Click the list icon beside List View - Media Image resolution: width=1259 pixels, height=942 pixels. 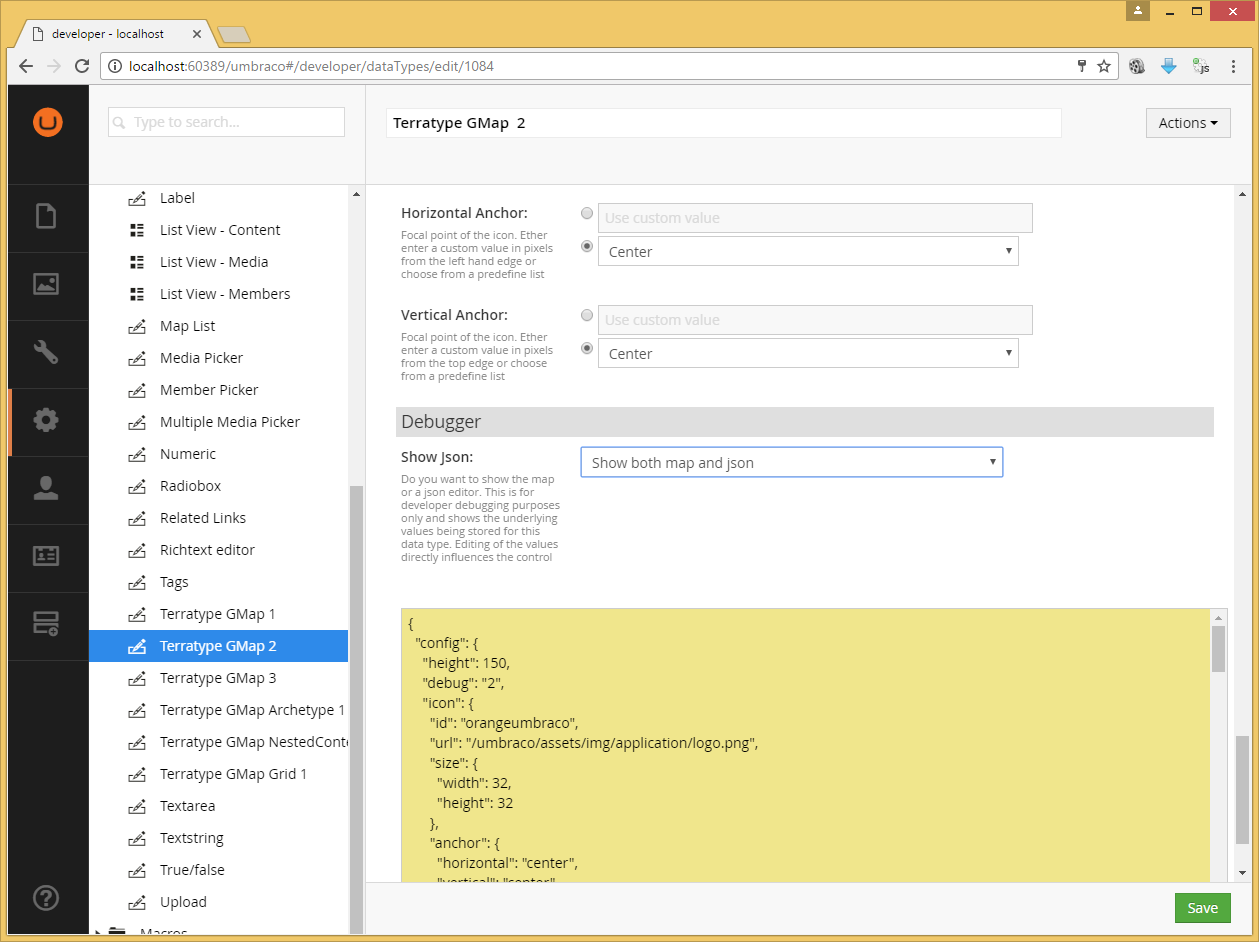[x=137, y=262]
